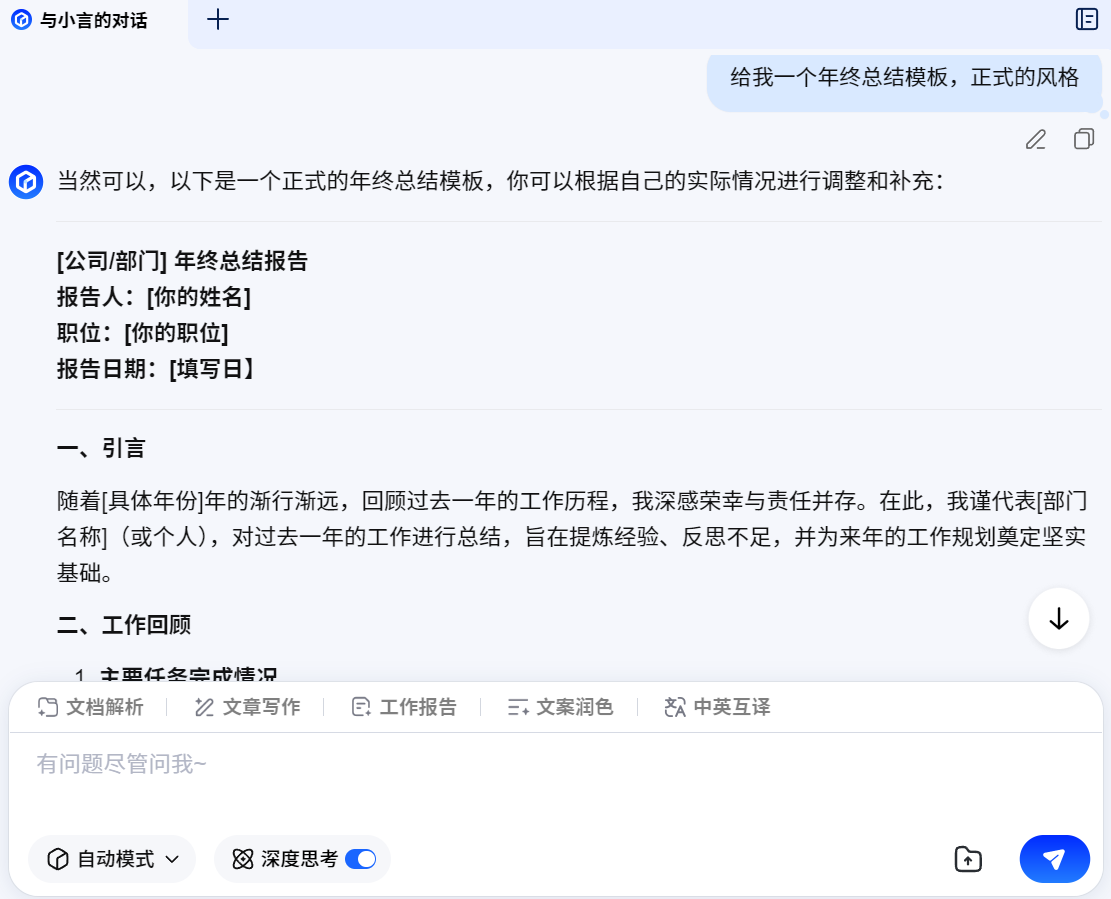This screenshot has height=899, width=1111.
Task: Click the sidebar panel icon at top right
Action: (1086, 19)
